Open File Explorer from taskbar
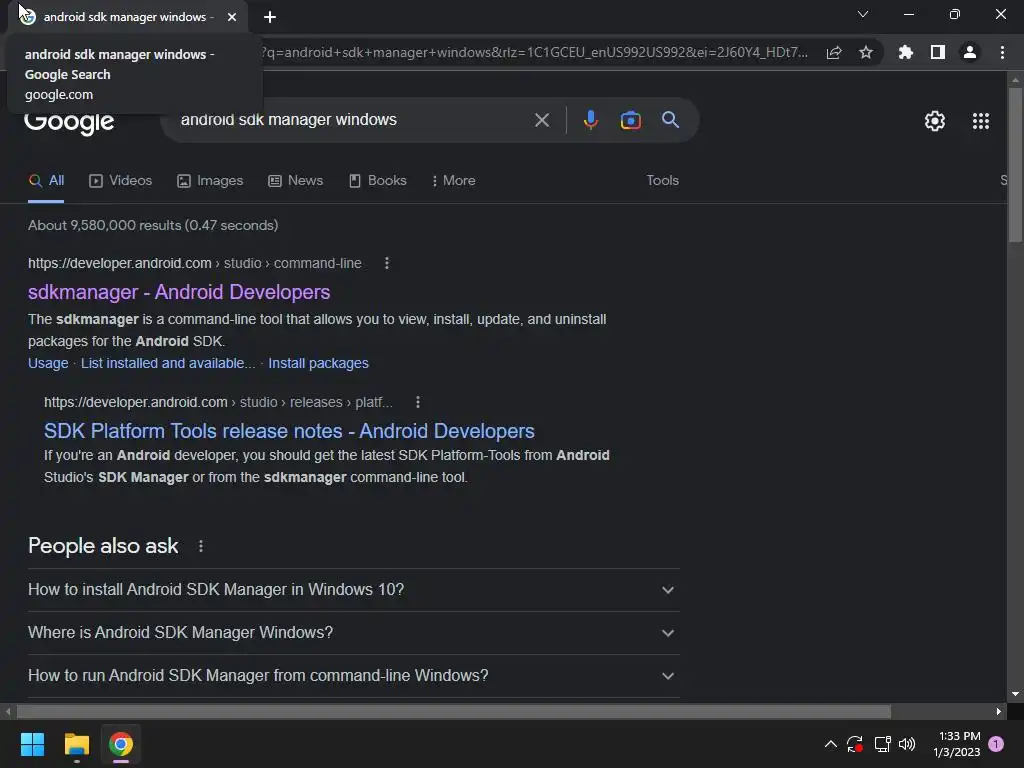The image size is (1024, 768). (76, 744)
